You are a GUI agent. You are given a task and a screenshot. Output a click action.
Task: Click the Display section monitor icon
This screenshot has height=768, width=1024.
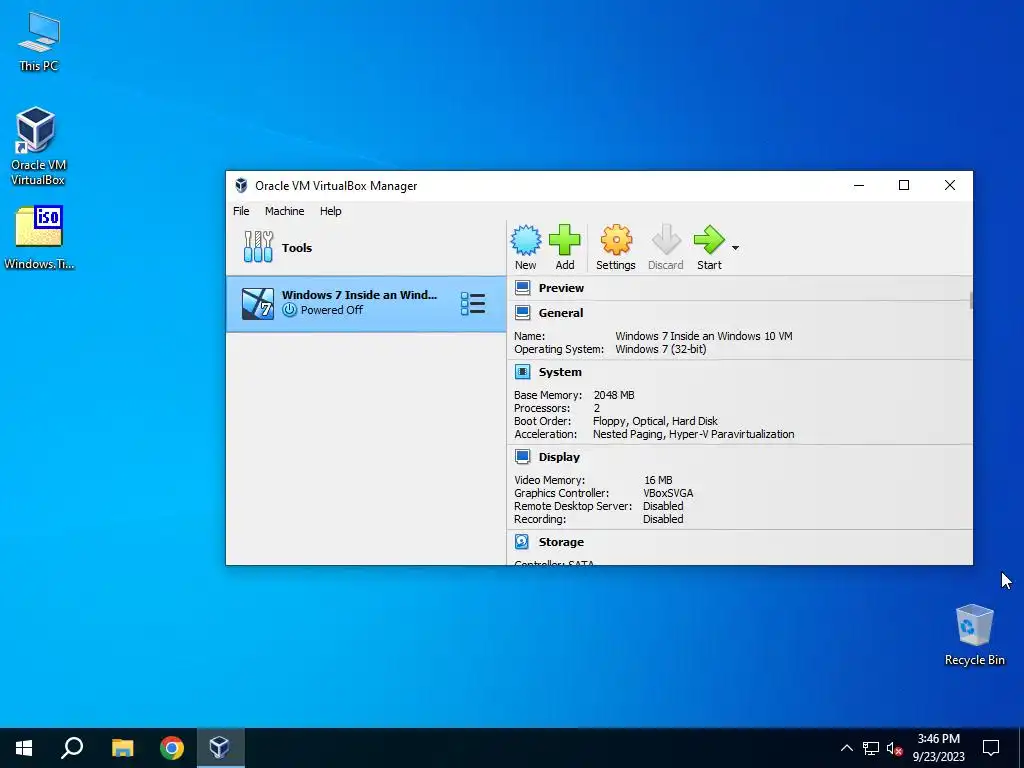point(522,456)
